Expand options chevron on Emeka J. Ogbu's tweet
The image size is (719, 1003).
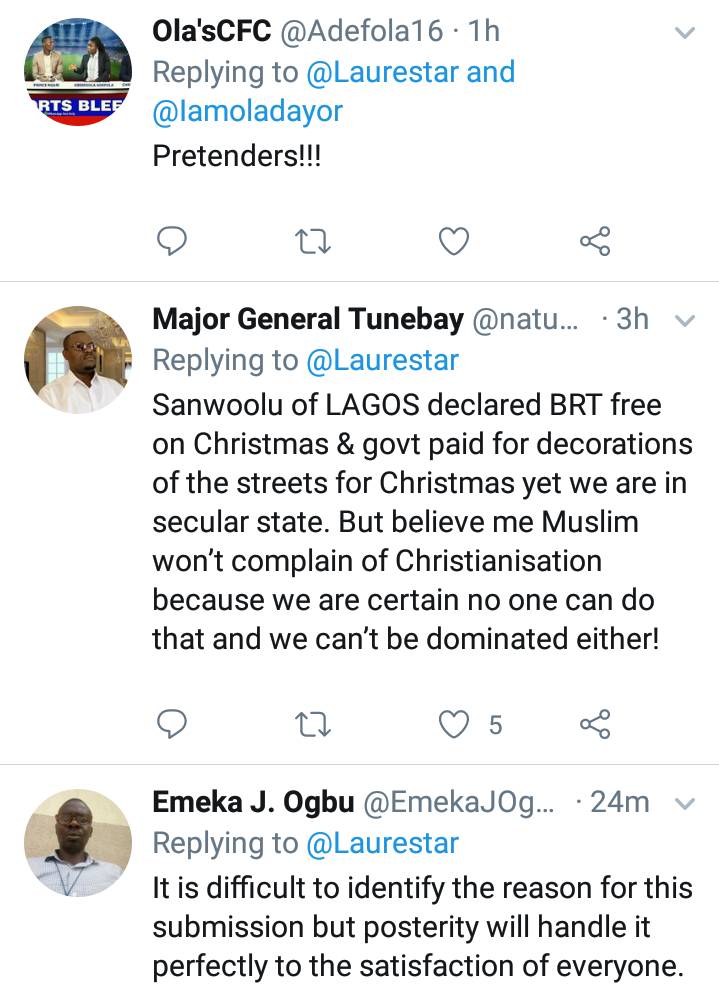click(685, 804)
